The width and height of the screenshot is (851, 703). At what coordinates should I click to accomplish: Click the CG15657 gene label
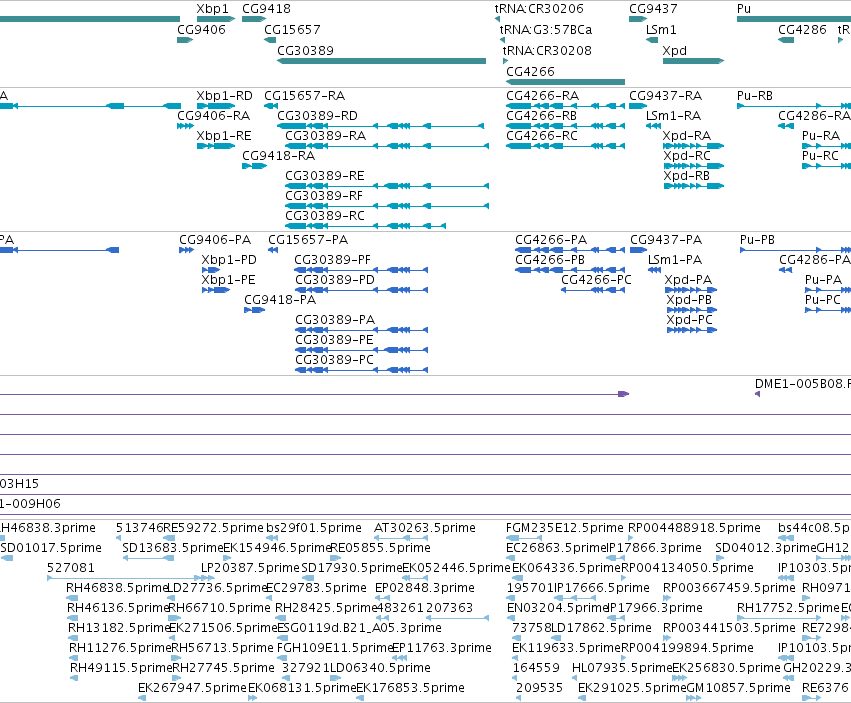click(x=292, y=30)
